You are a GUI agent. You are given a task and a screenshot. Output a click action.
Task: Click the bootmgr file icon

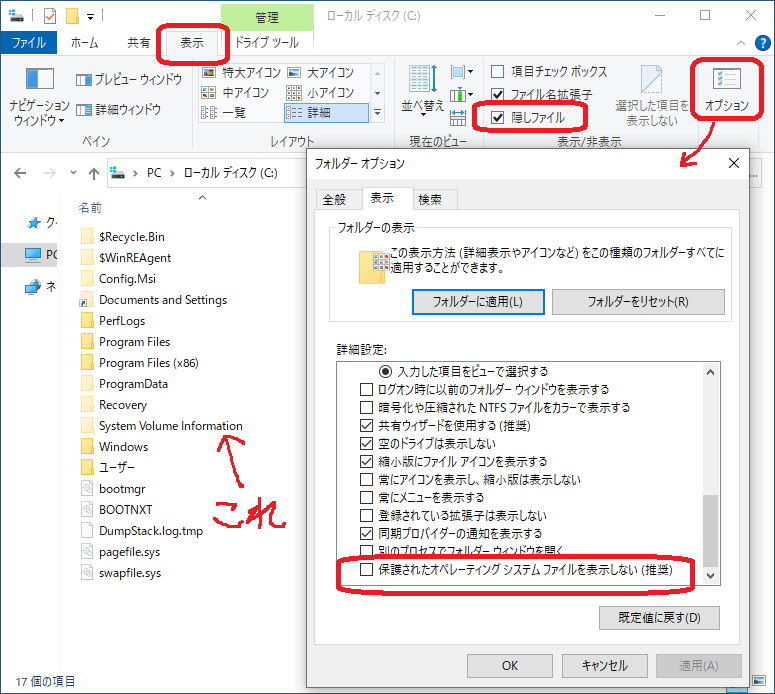[x=87, y=488]
